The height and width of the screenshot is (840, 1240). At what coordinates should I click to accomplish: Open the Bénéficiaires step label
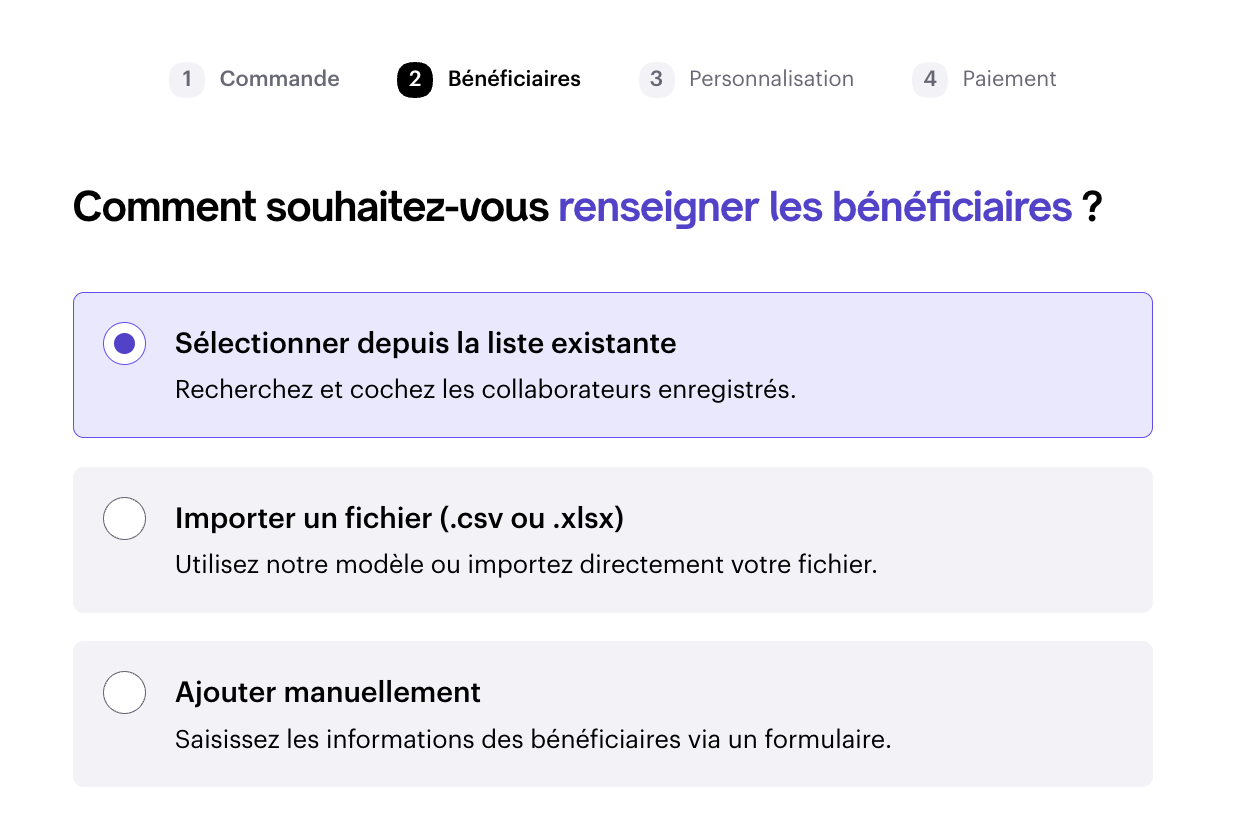pos(514,79)
